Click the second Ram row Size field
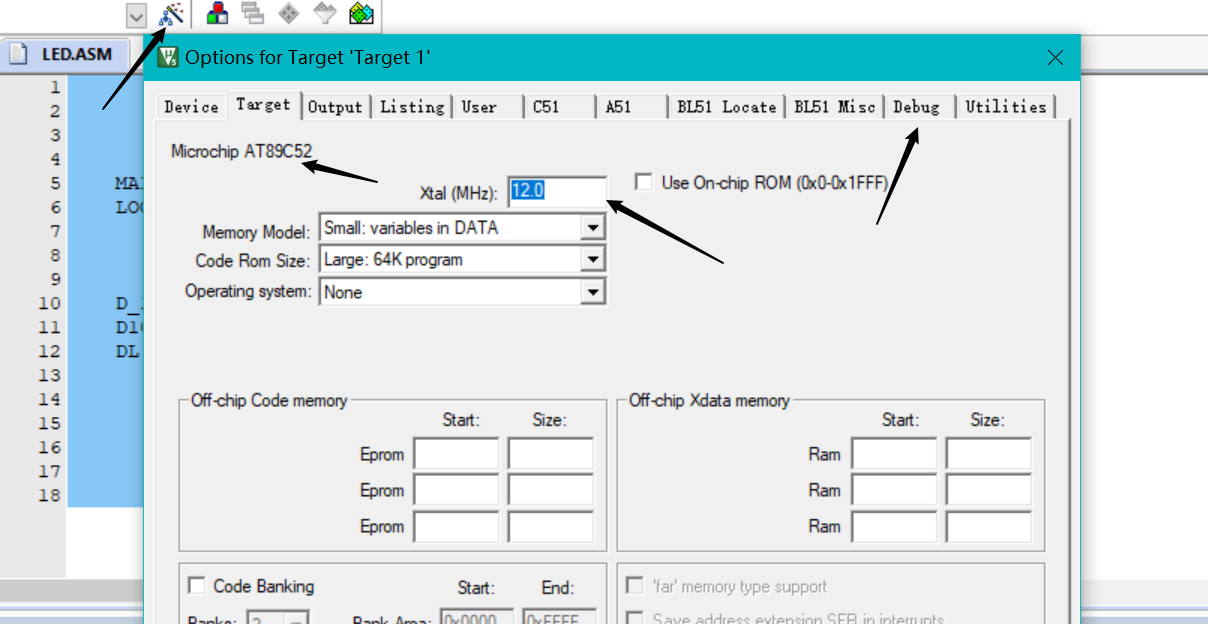 [x=988, y=490]
